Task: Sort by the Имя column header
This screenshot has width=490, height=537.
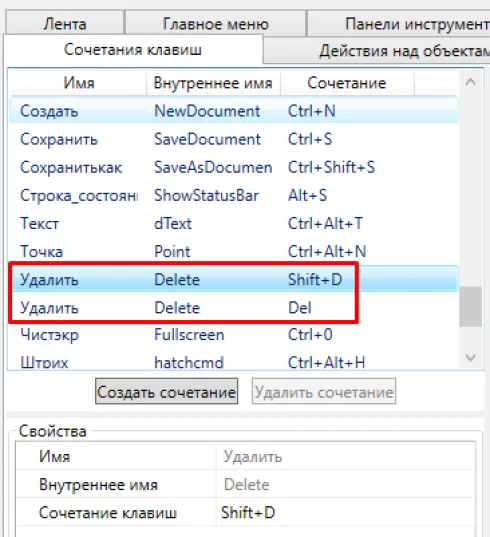Action: [79, 83]
